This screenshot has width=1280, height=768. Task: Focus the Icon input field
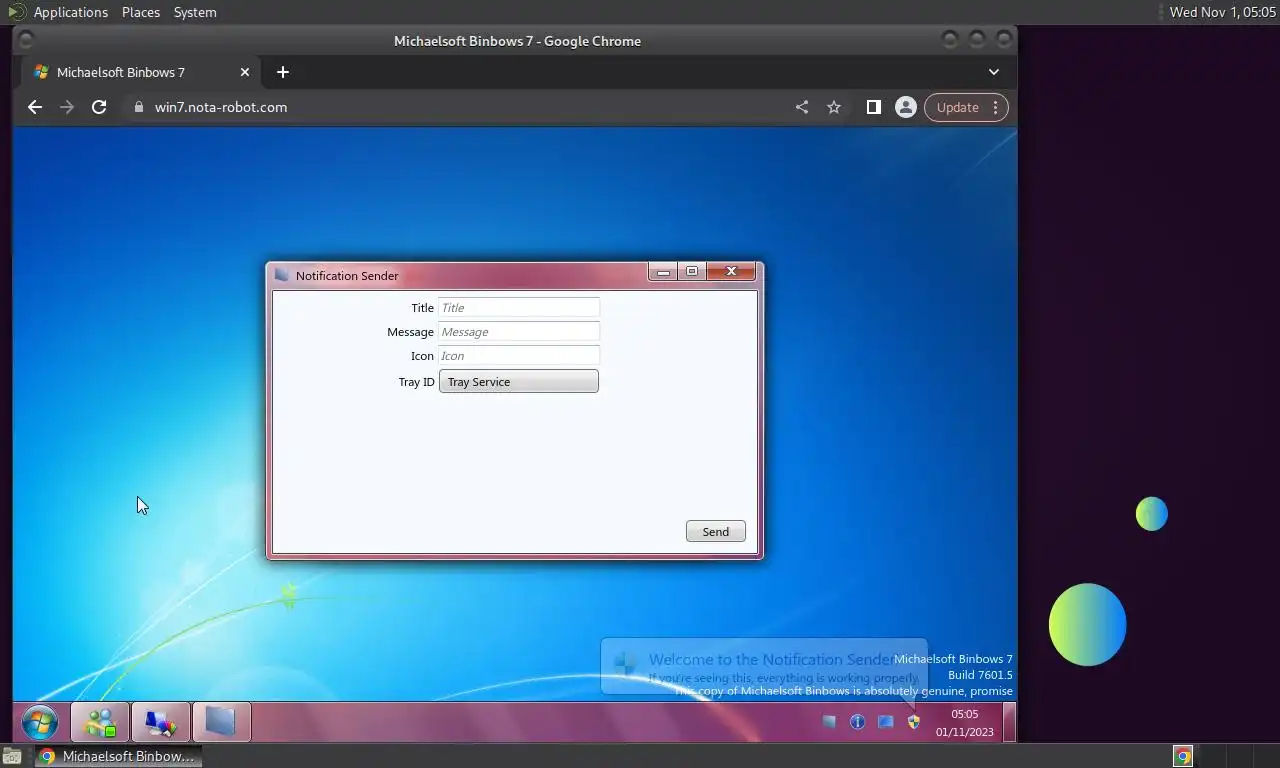coord(519,356)
